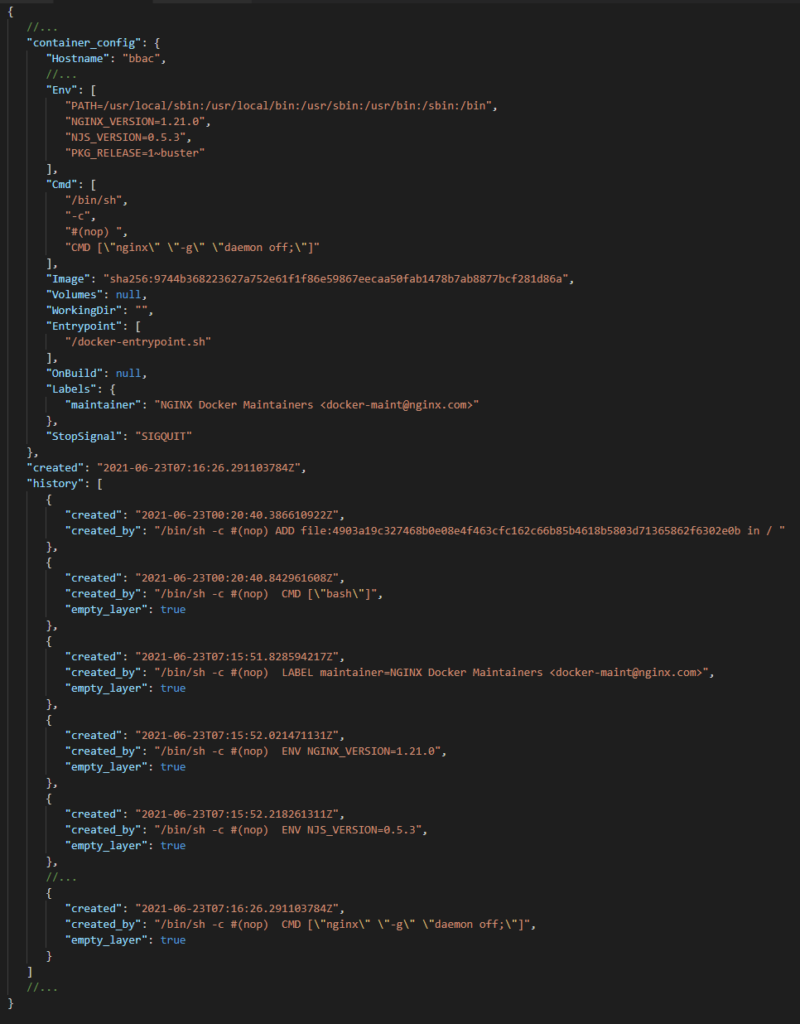Select the NJS_VERSION=0.5.3 entry
Screen dimensions: 800x1024
pyautogui.click(x=128, y=137)
